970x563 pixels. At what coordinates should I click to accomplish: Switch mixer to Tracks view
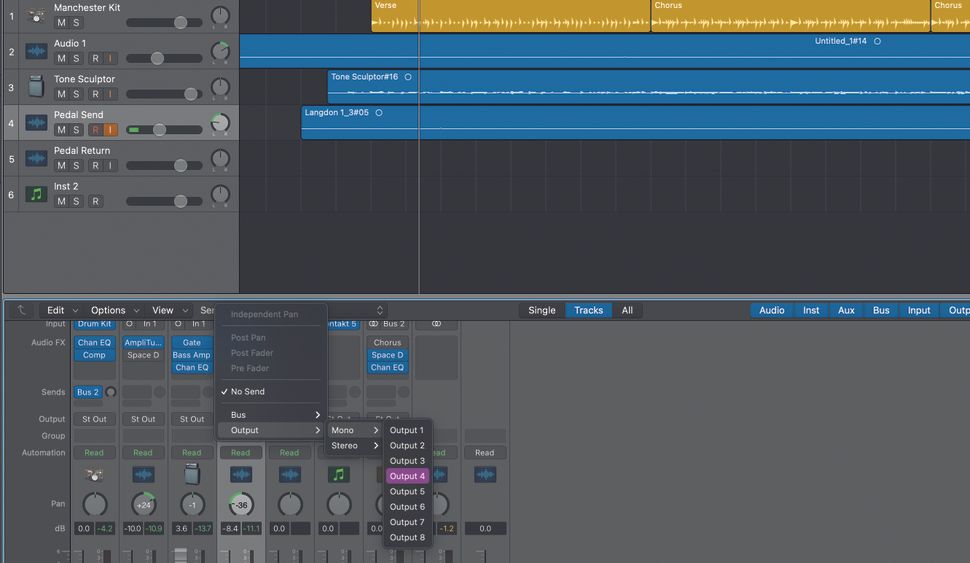click(x=588, y=310)
